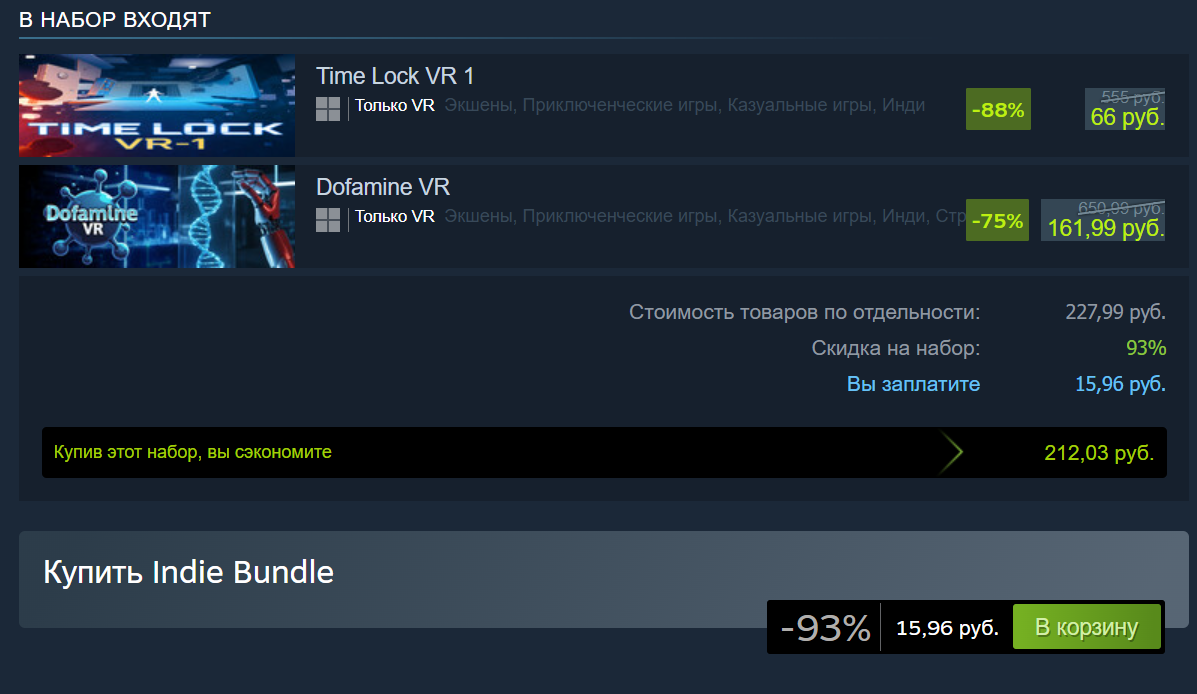Click the В НАБОР ВХОДЯТ section header
The height and width of the screenshot is (694, 1197).
115,20
